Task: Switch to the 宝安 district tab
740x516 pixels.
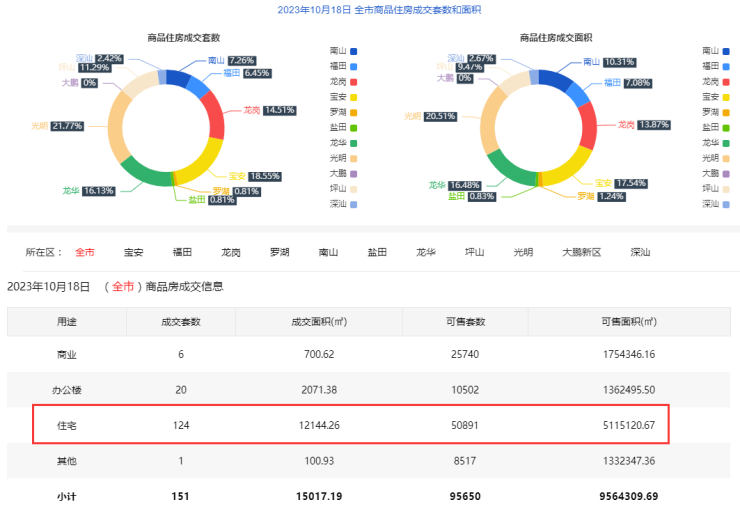Action: [x=133, y=253]
